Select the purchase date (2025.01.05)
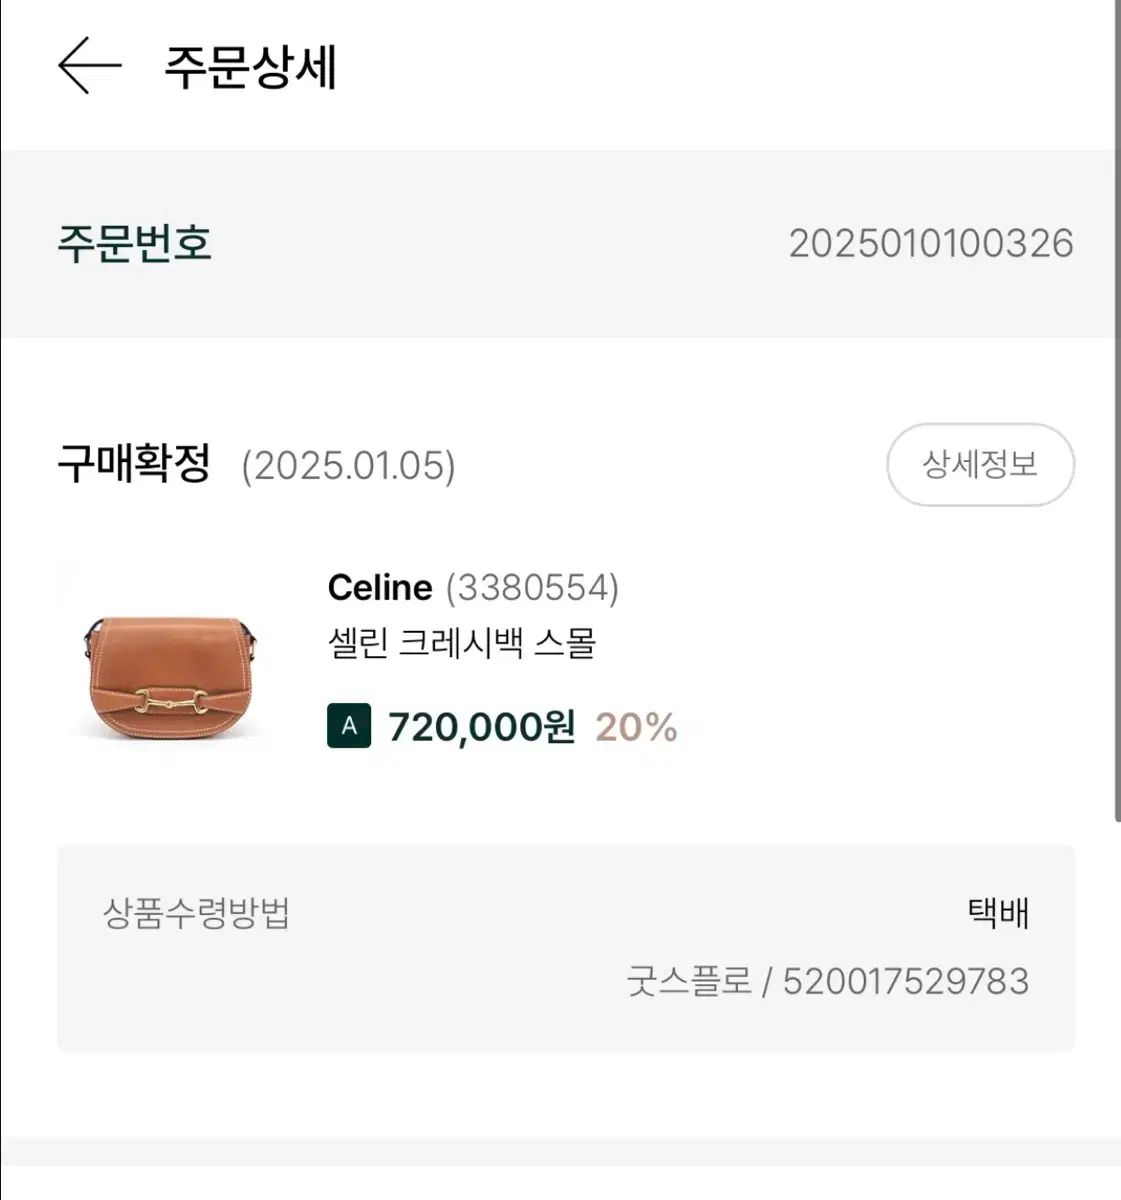 (348, 466)
